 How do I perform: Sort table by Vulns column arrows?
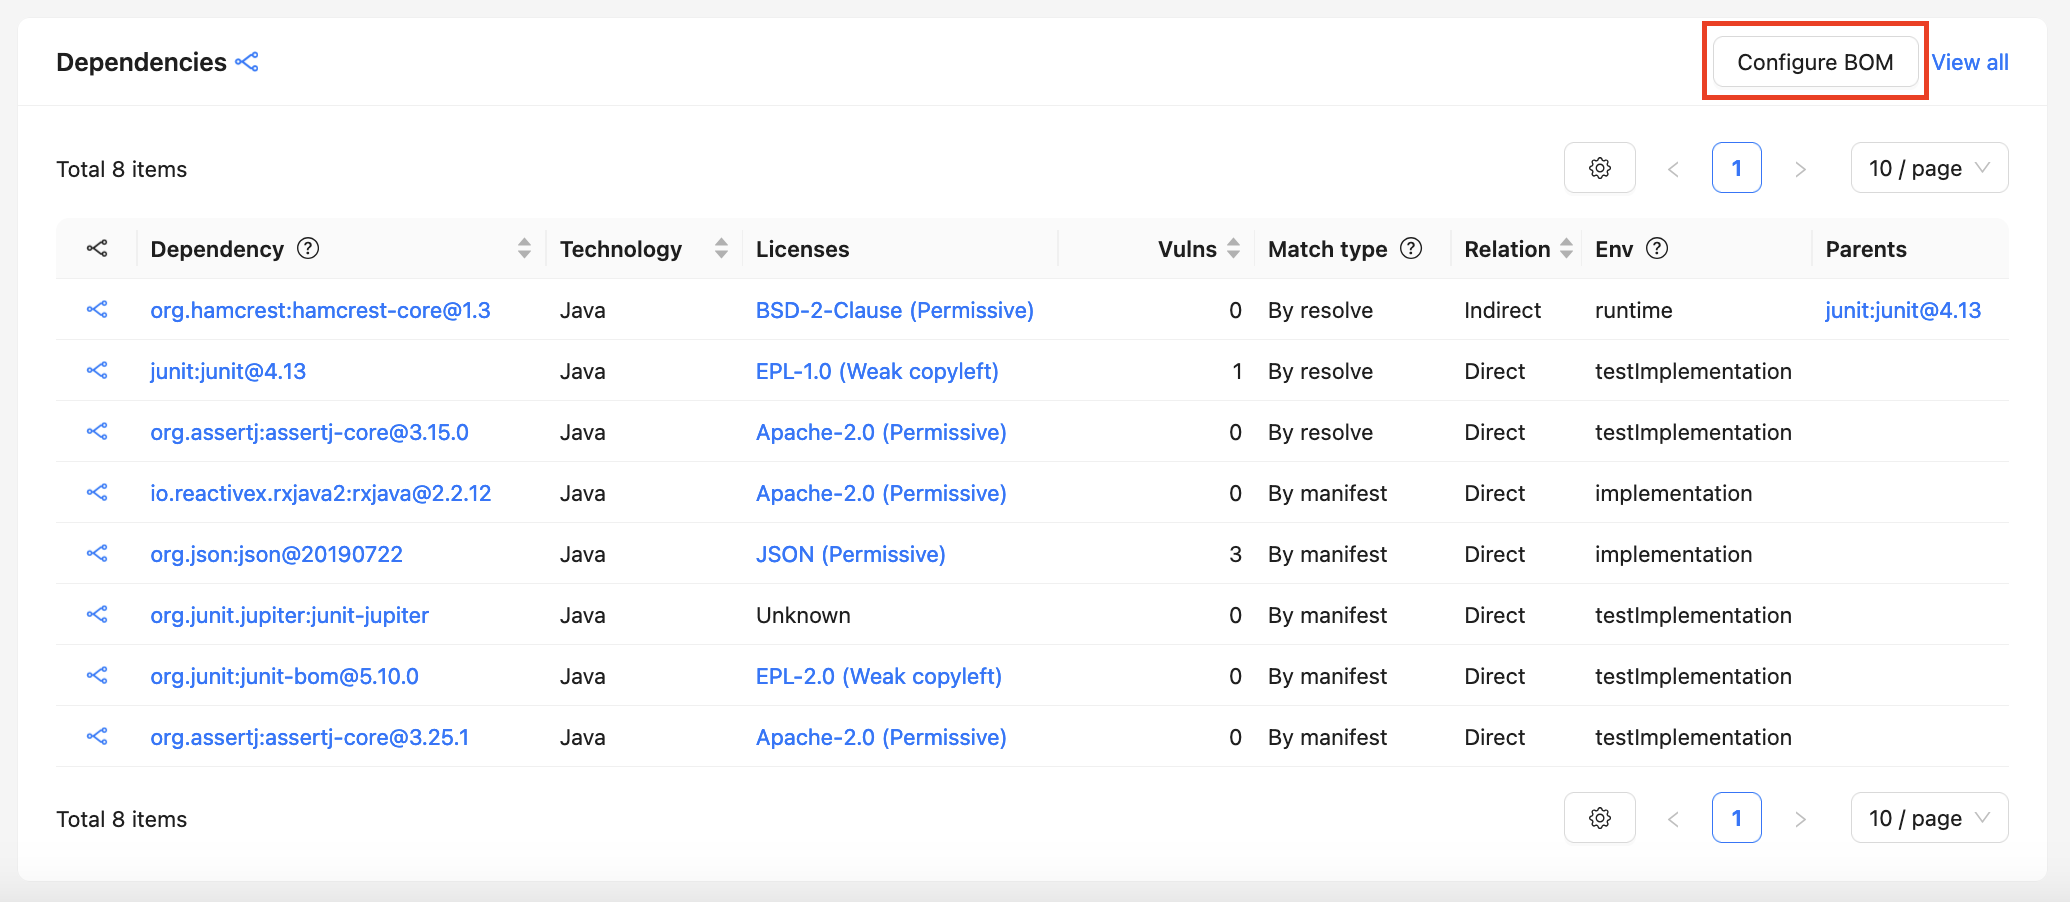click(x=1233, y=249)
